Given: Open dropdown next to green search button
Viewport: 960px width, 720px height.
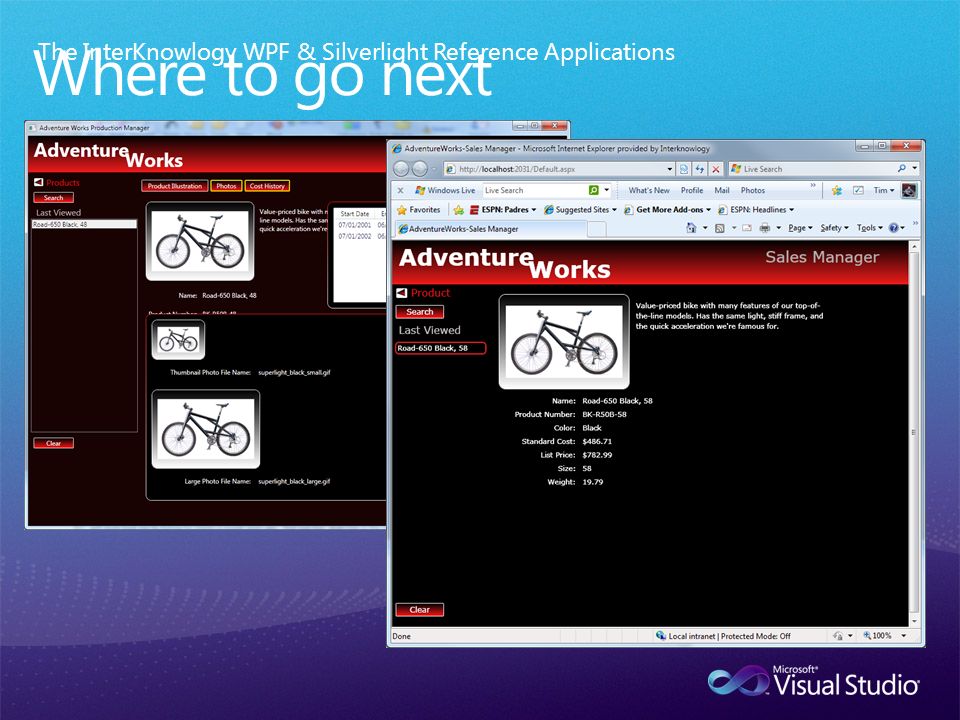Looking at the screenshot, I should point(607,190).
